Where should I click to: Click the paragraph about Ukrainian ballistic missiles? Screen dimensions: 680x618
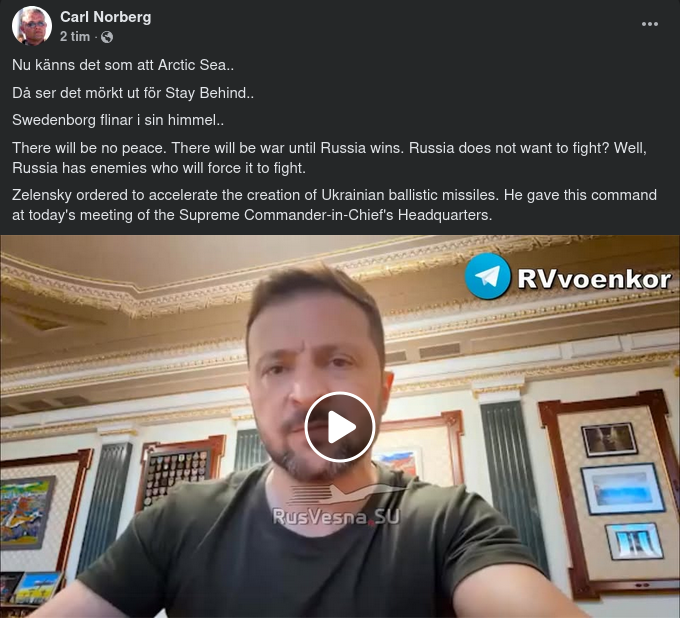[x=334, y=205]
